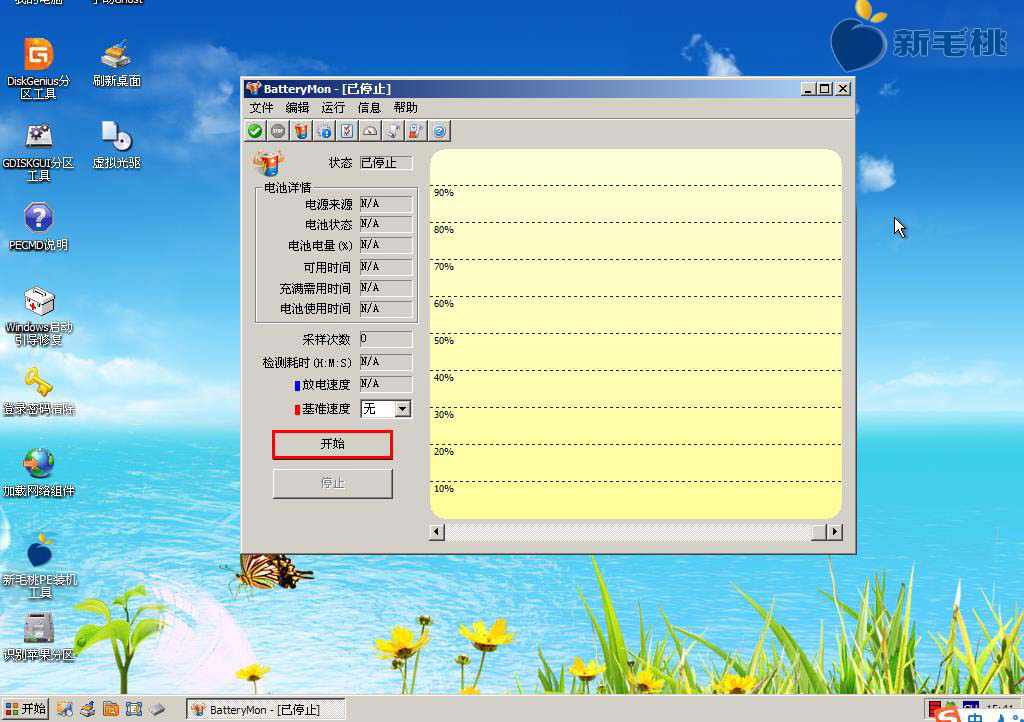Screen dimensions: 1024x722
Task: Click the chart scrollbar left arrow
Action: click(x=438, y=532)
